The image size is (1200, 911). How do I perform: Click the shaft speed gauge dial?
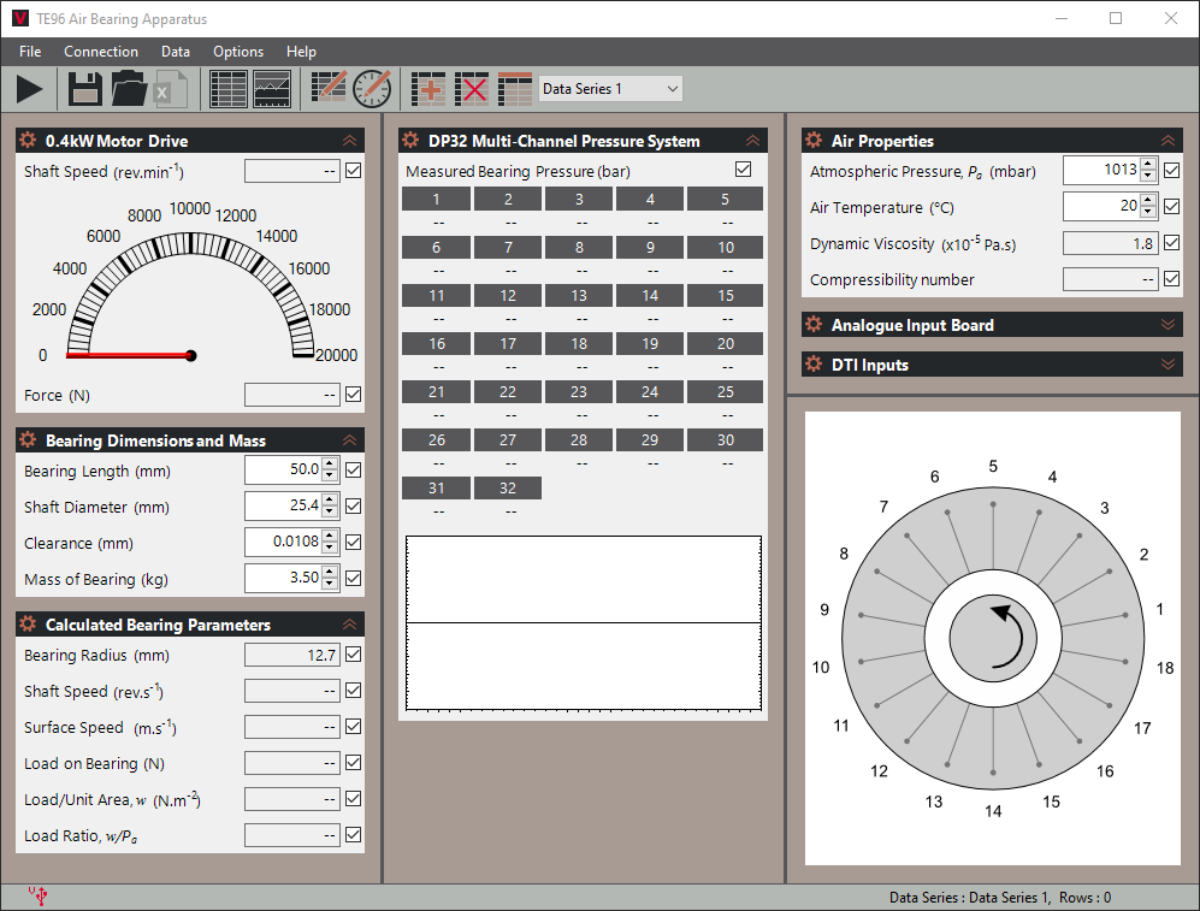(190, 295)
